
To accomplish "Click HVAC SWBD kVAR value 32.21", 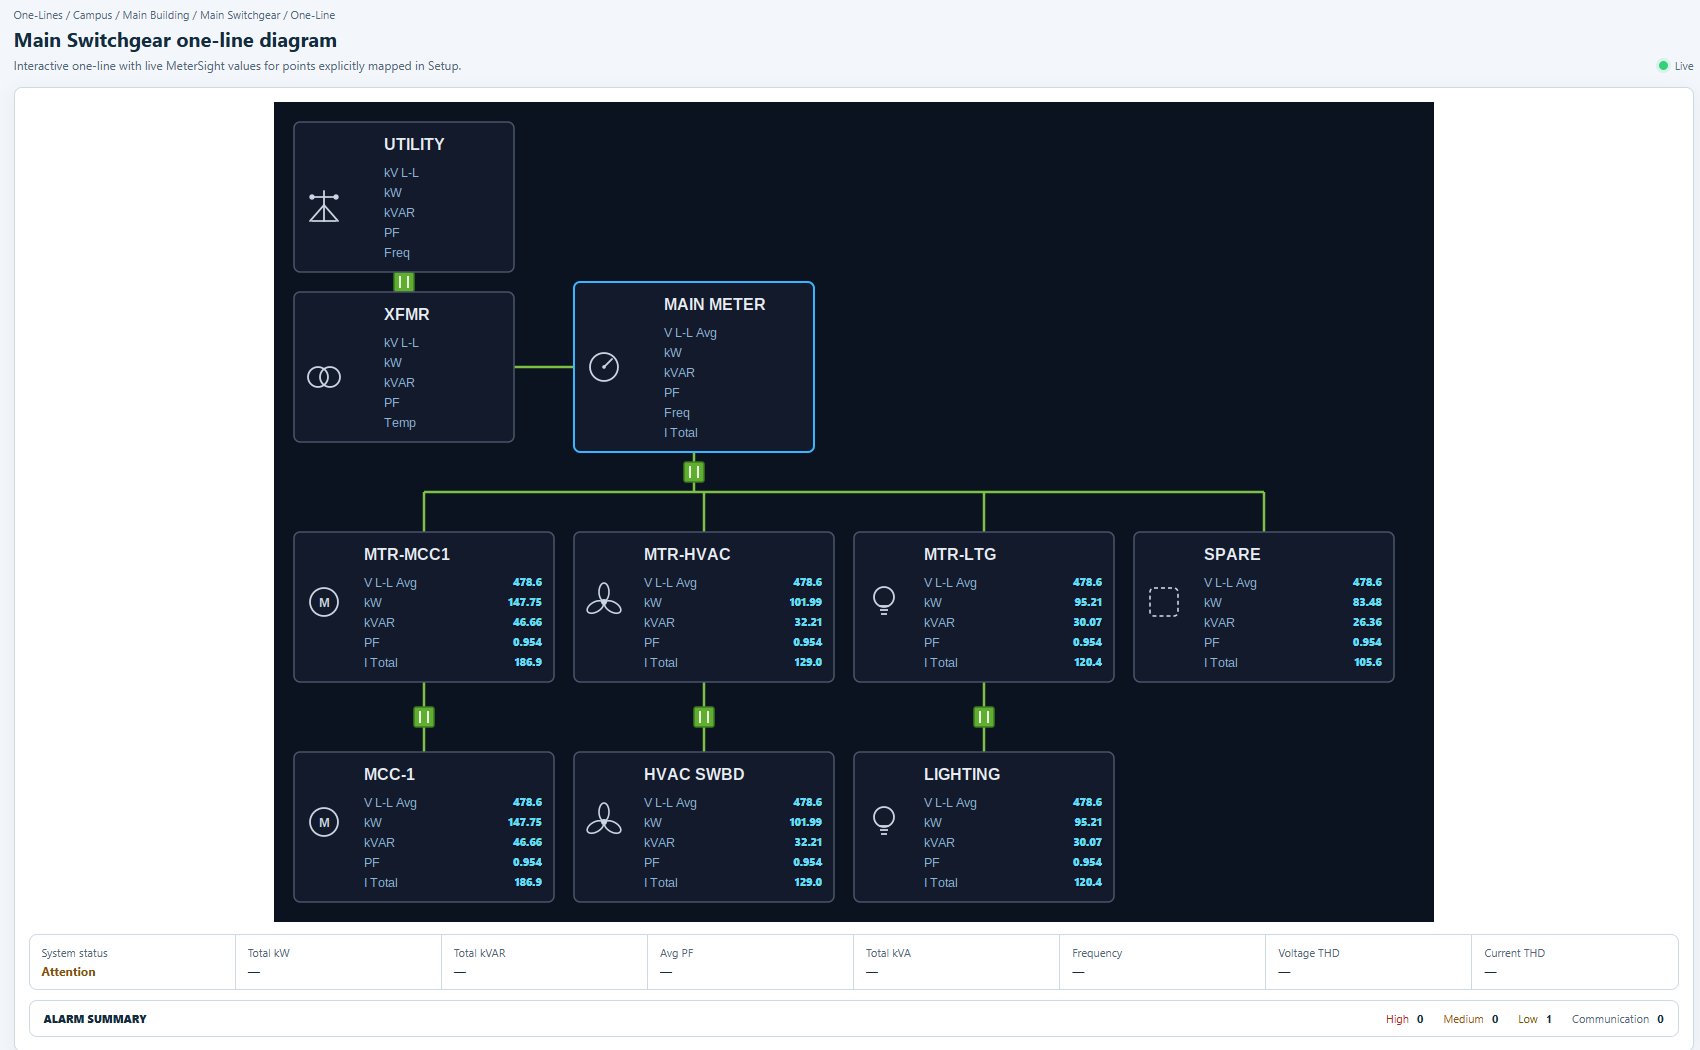I will coord(808,842).
